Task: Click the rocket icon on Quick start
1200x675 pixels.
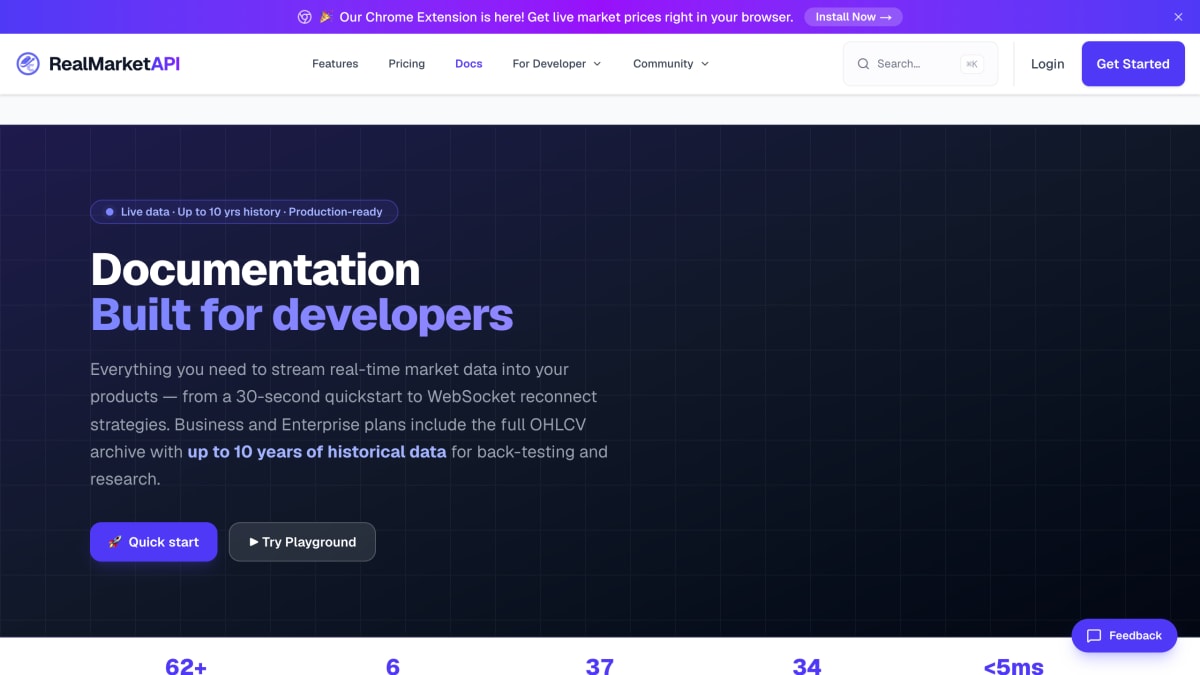Action: point(115,542)
